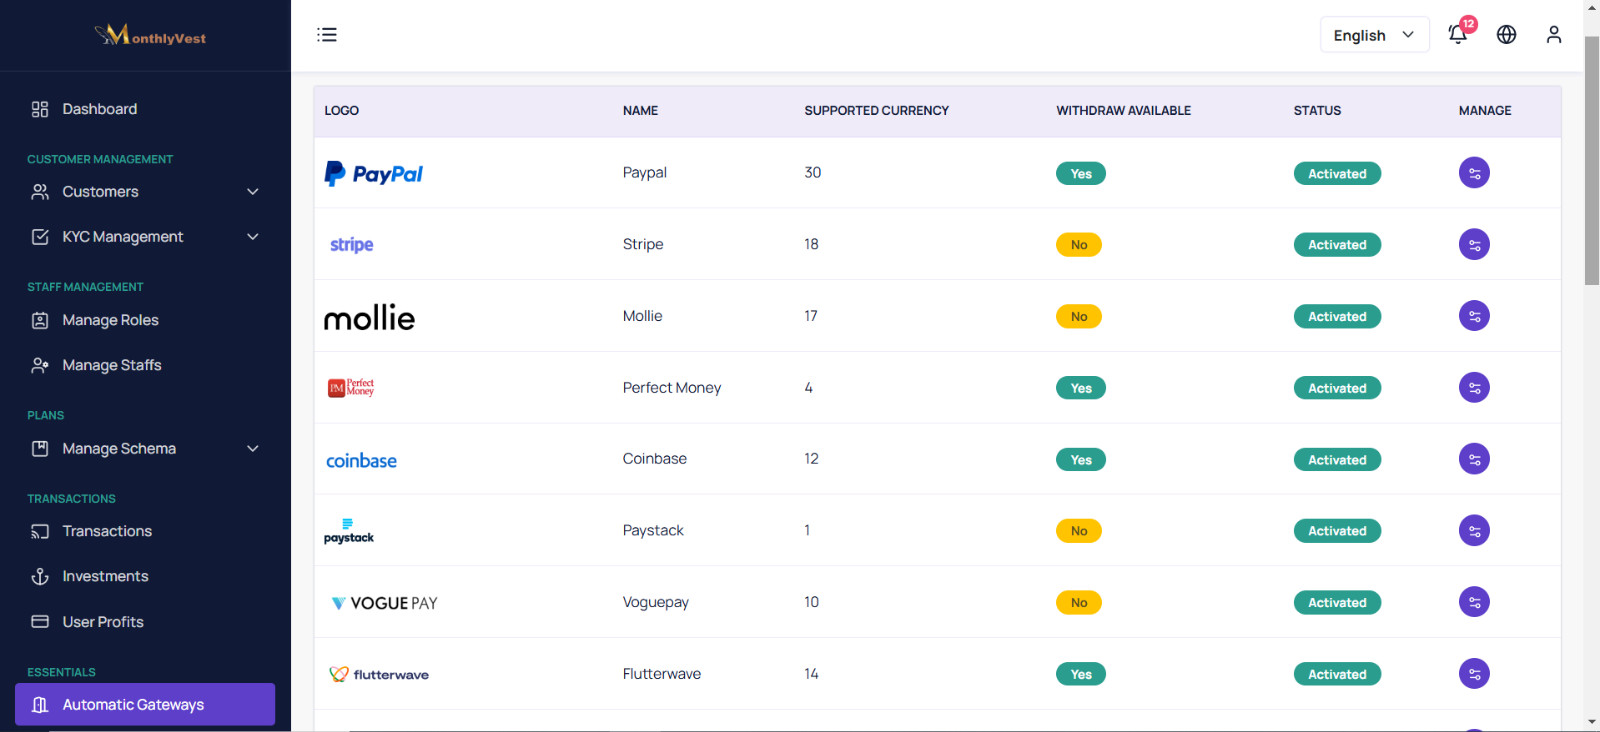Open Manage Schema sidebar menu
The image size is (1600, 732).
coord(145,449)
